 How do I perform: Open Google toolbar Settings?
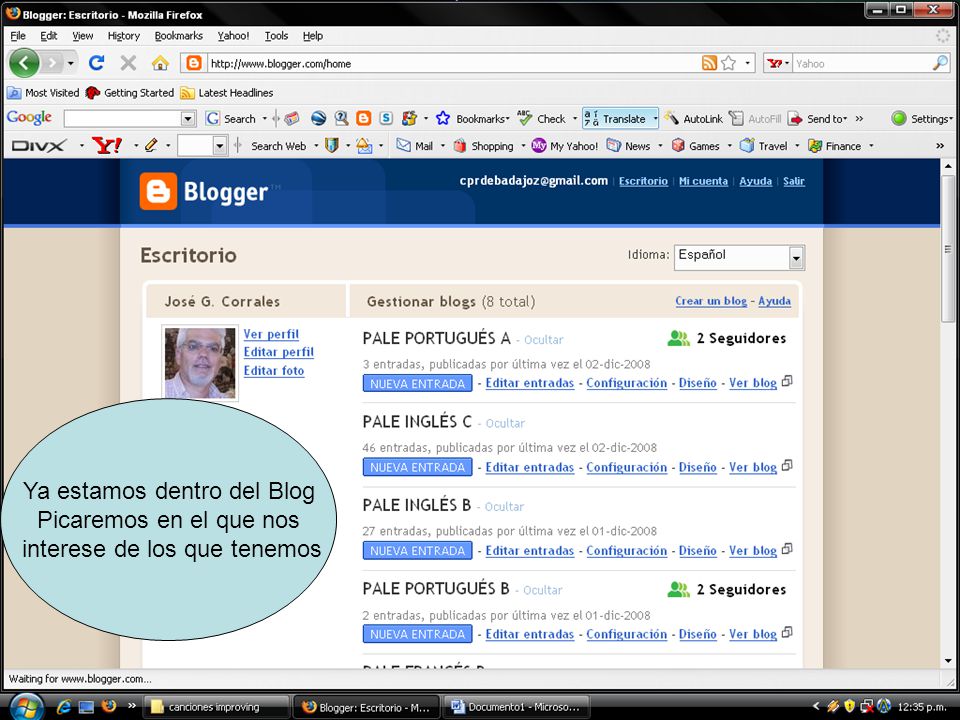[x=922, y=119]
